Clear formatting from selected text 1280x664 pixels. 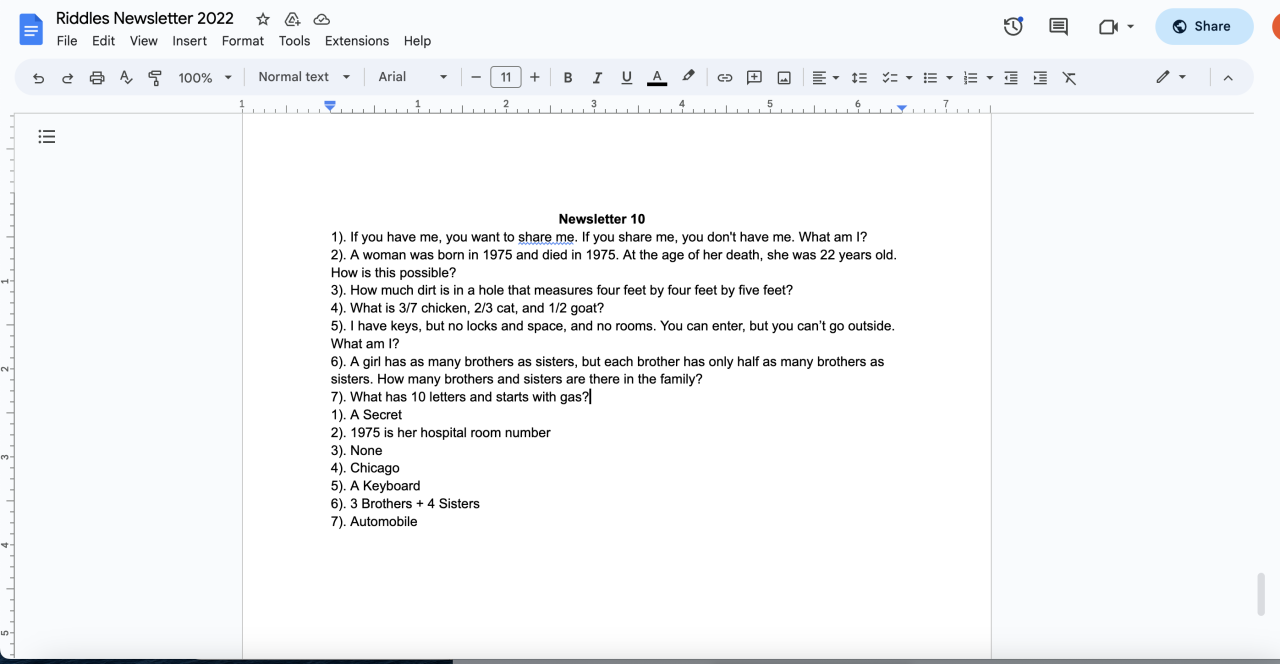coord(1069,77)
